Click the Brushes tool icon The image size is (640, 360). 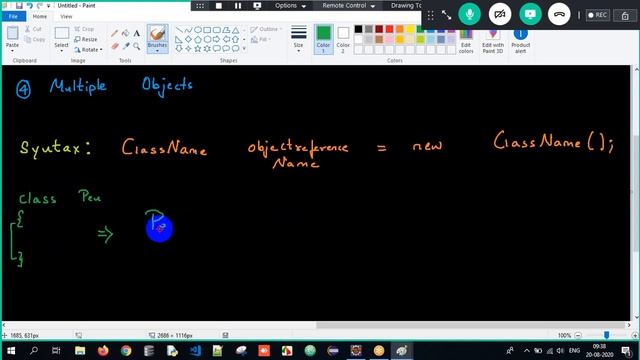(157, 34)
